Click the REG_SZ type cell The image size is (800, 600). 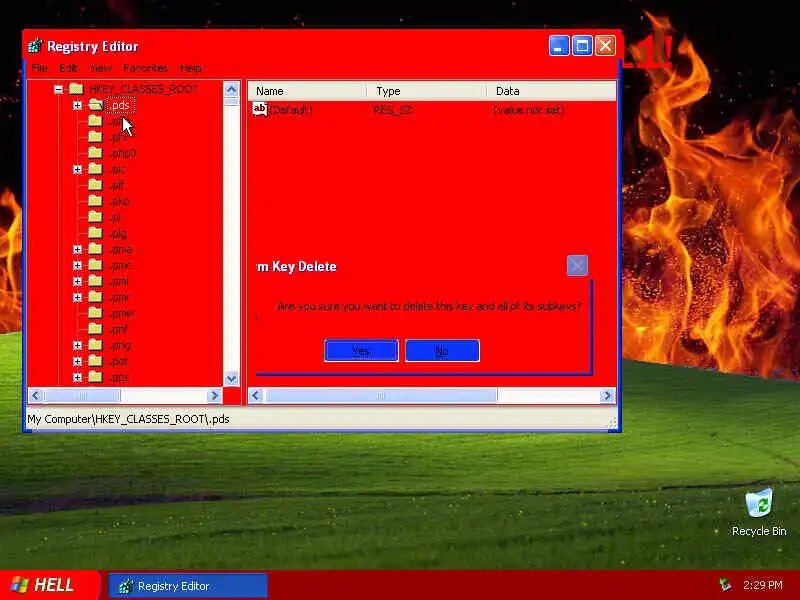392,110
